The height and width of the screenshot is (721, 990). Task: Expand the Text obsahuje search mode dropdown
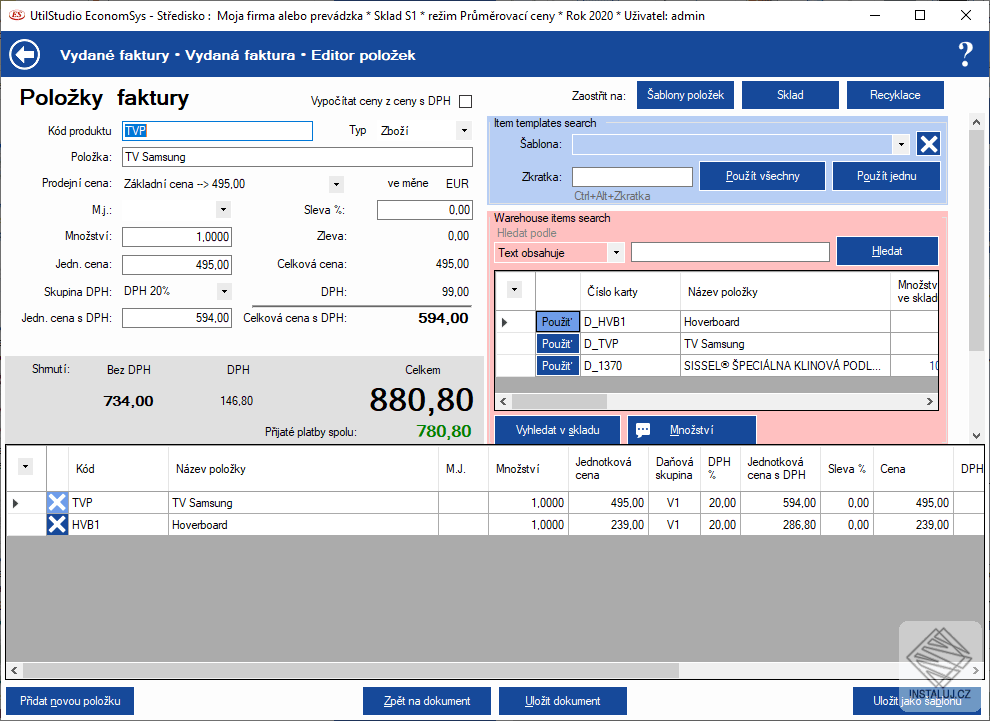tap(616, 253)
